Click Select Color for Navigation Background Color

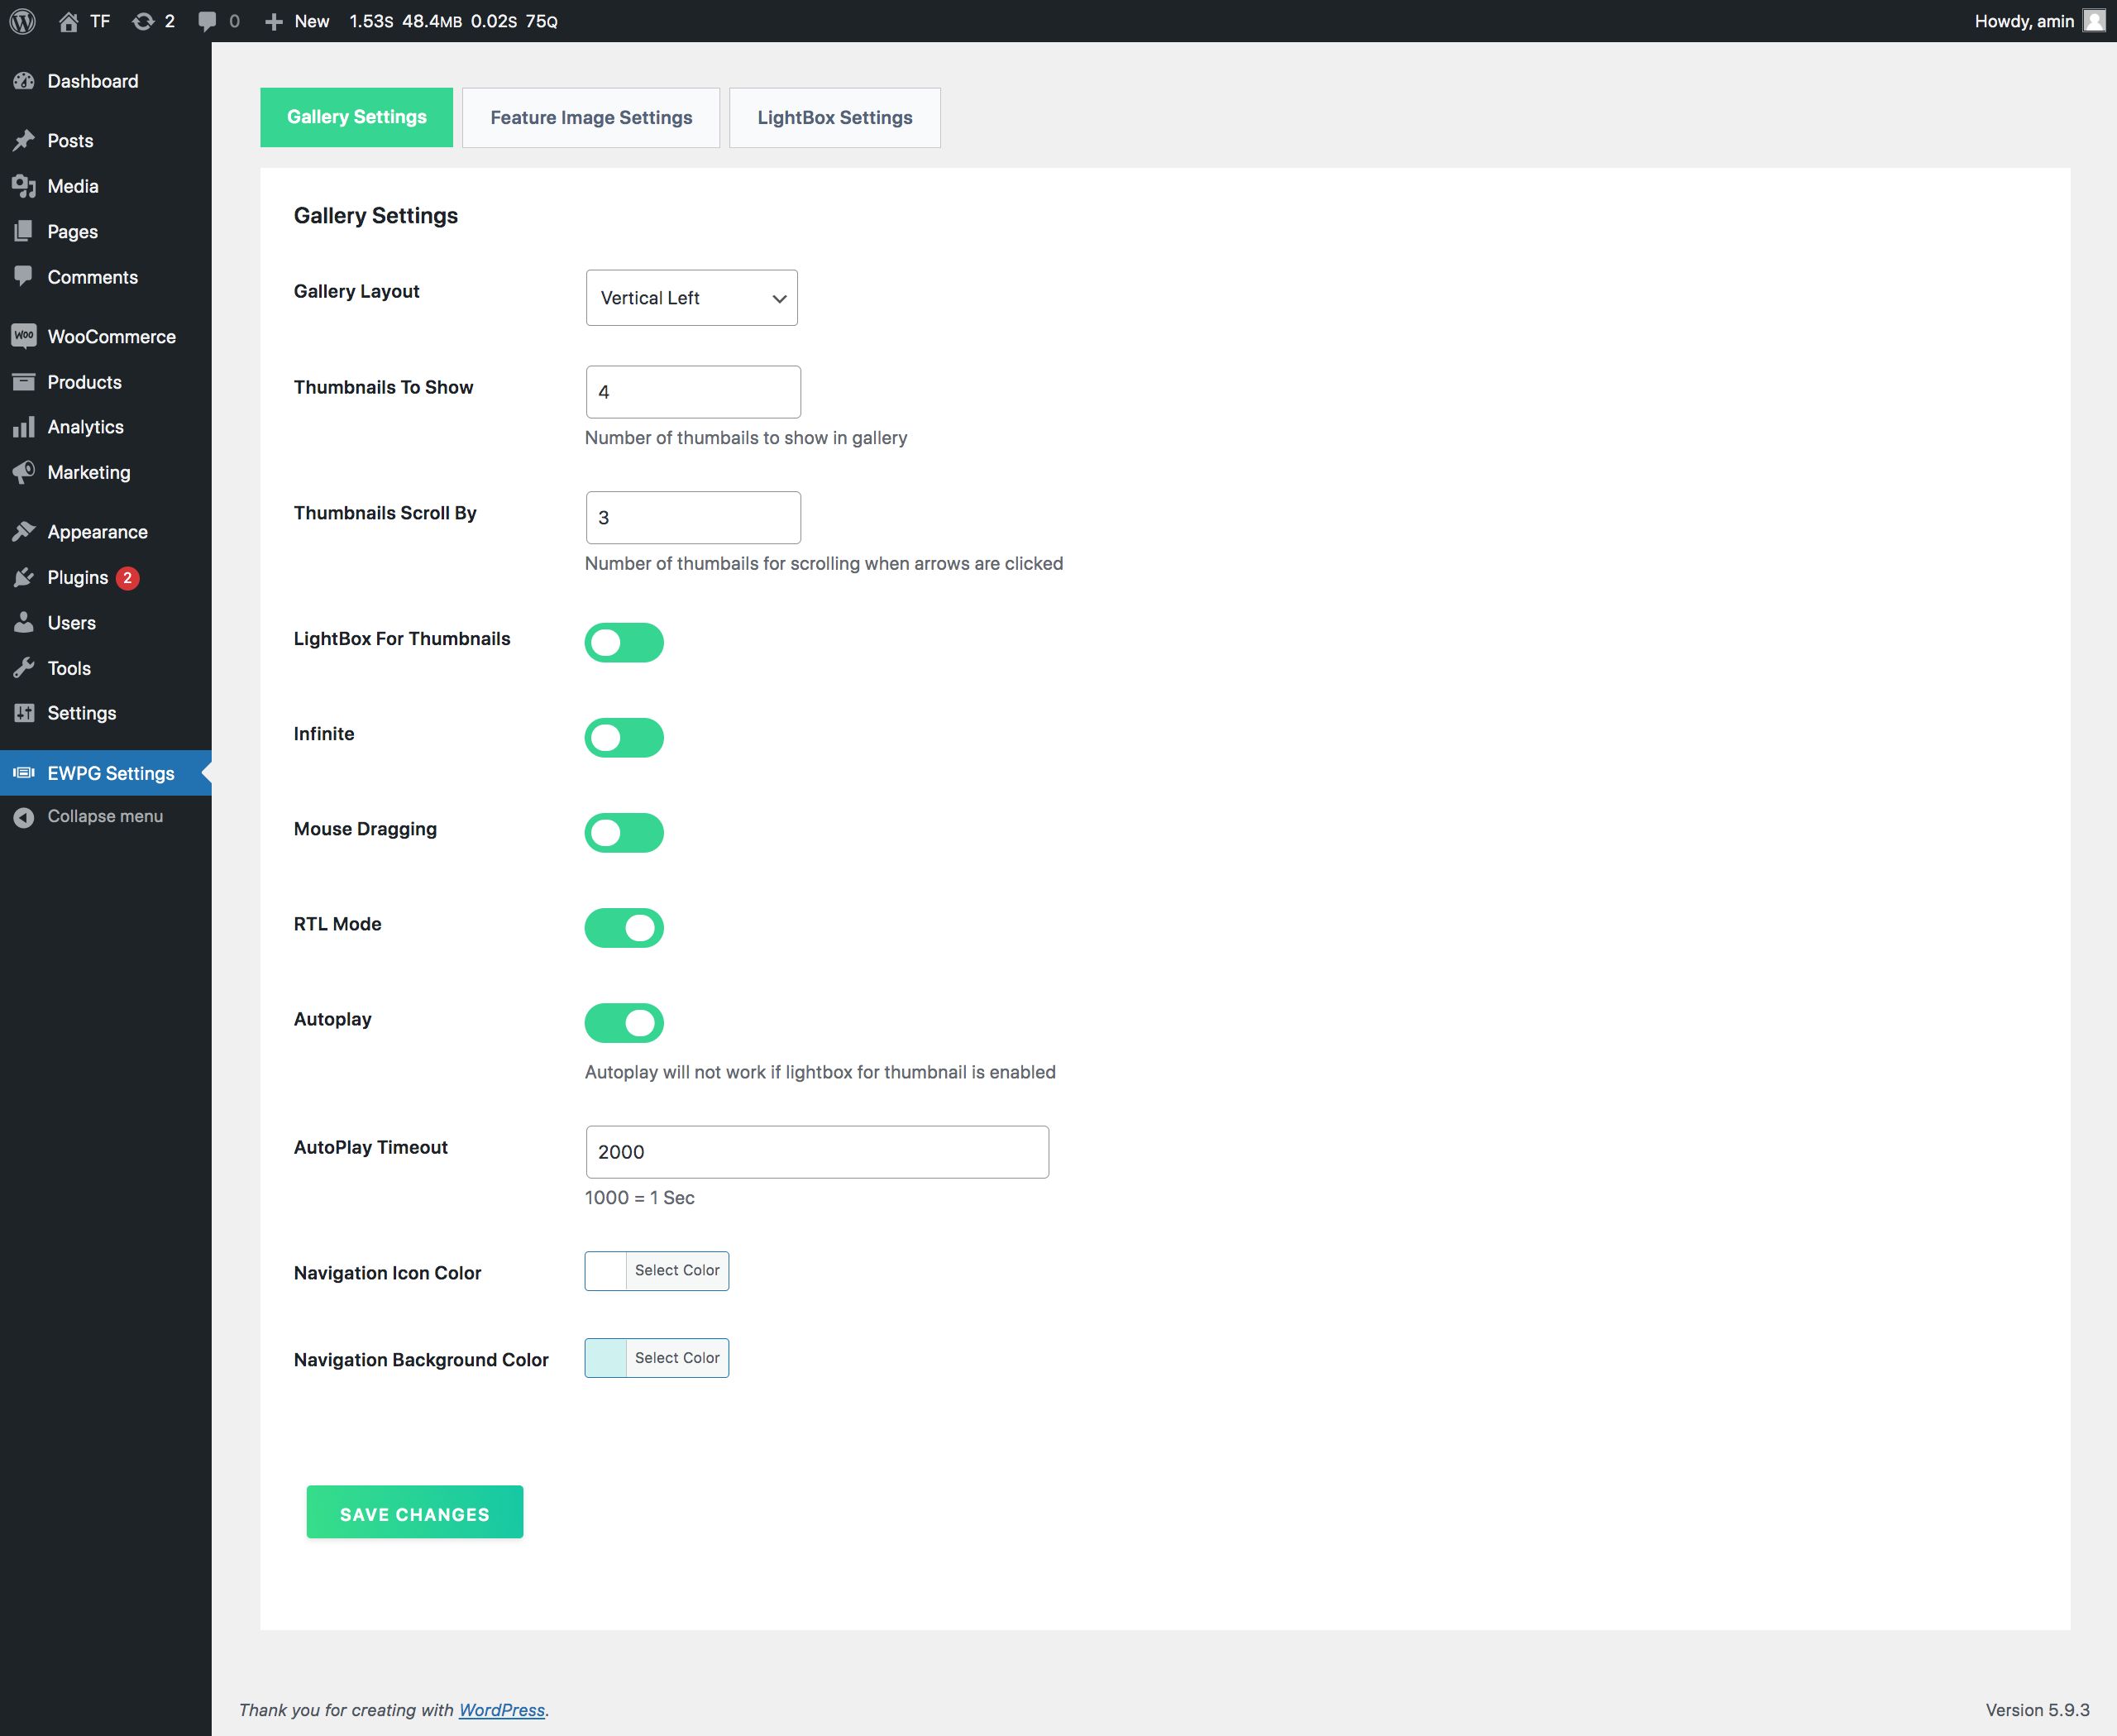pyautogui.click(x=677, y=1358)
